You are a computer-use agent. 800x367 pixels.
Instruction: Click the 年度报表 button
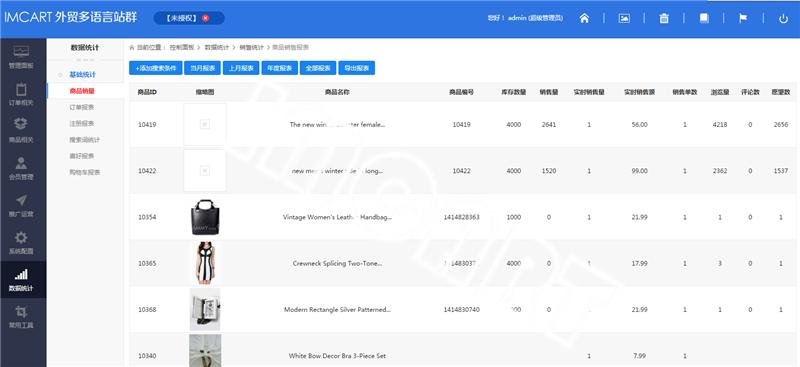[x=280, y=68]
